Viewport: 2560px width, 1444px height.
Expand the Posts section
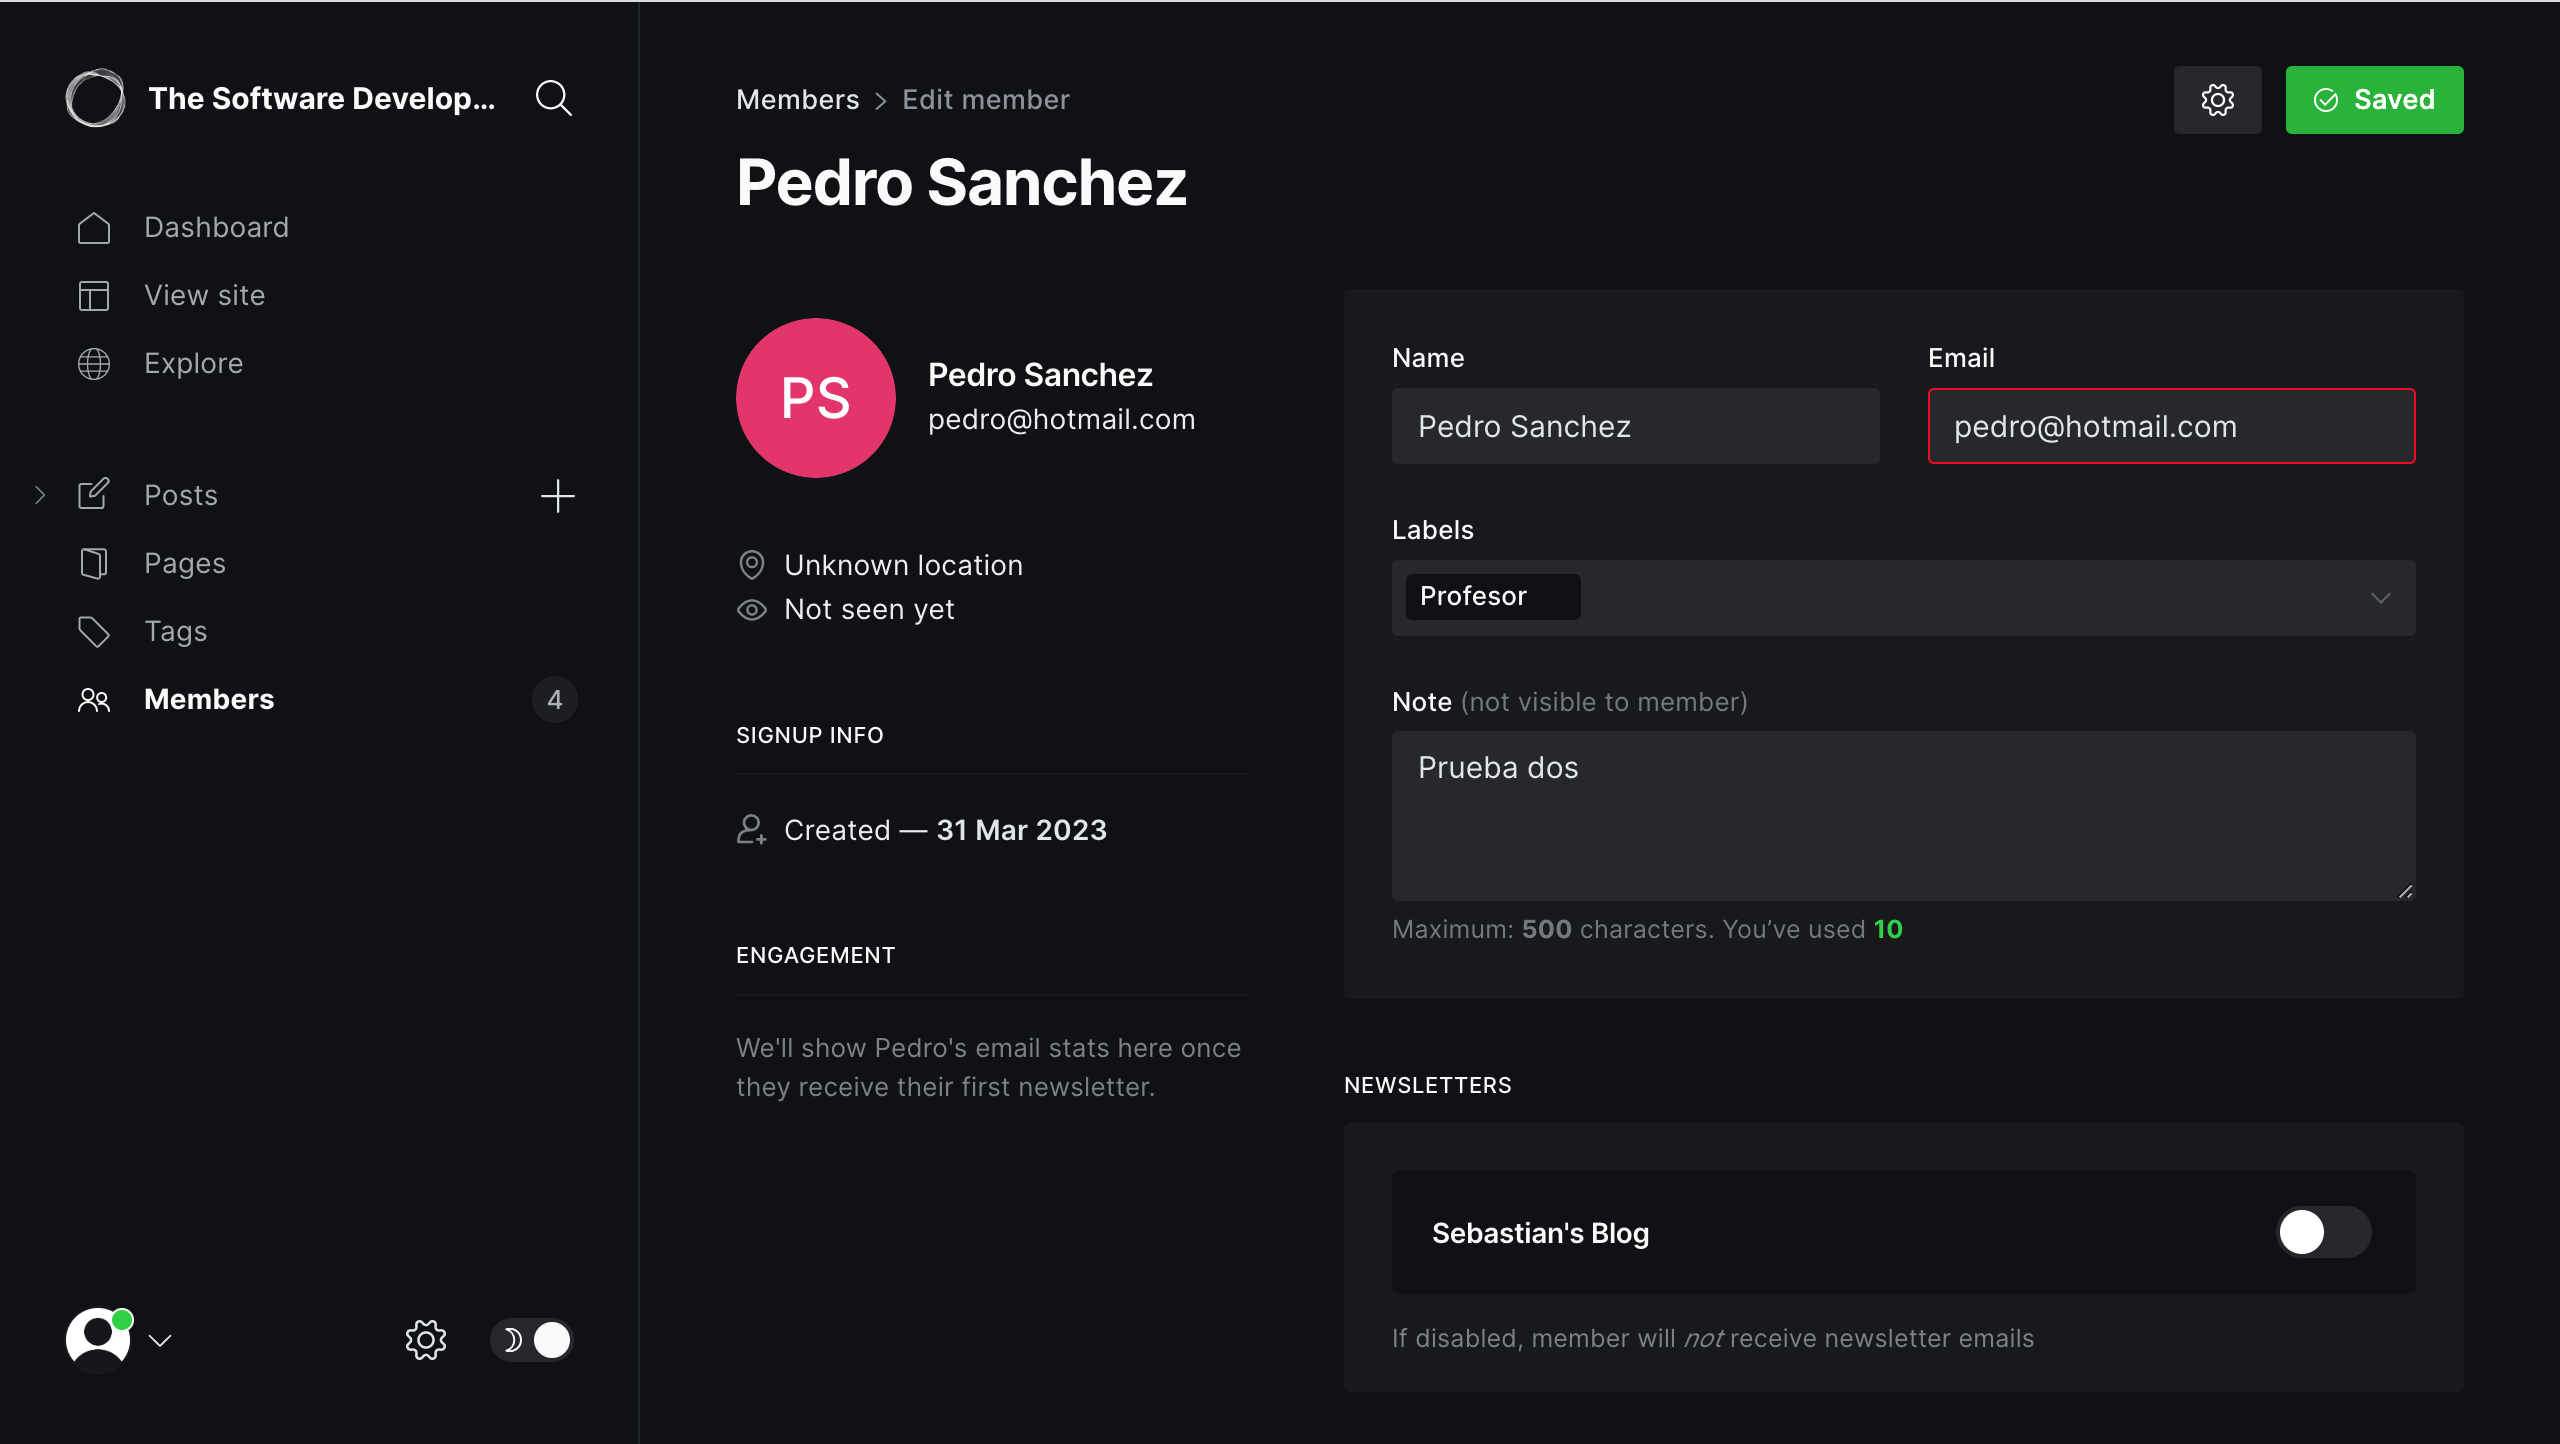coord(40,494)
